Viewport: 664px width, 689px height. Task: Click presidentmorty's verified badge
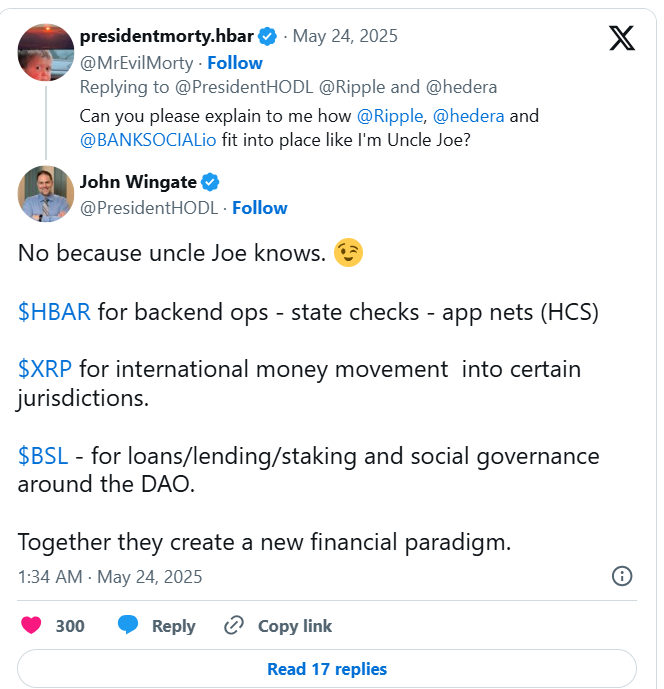tap(268, 37)
